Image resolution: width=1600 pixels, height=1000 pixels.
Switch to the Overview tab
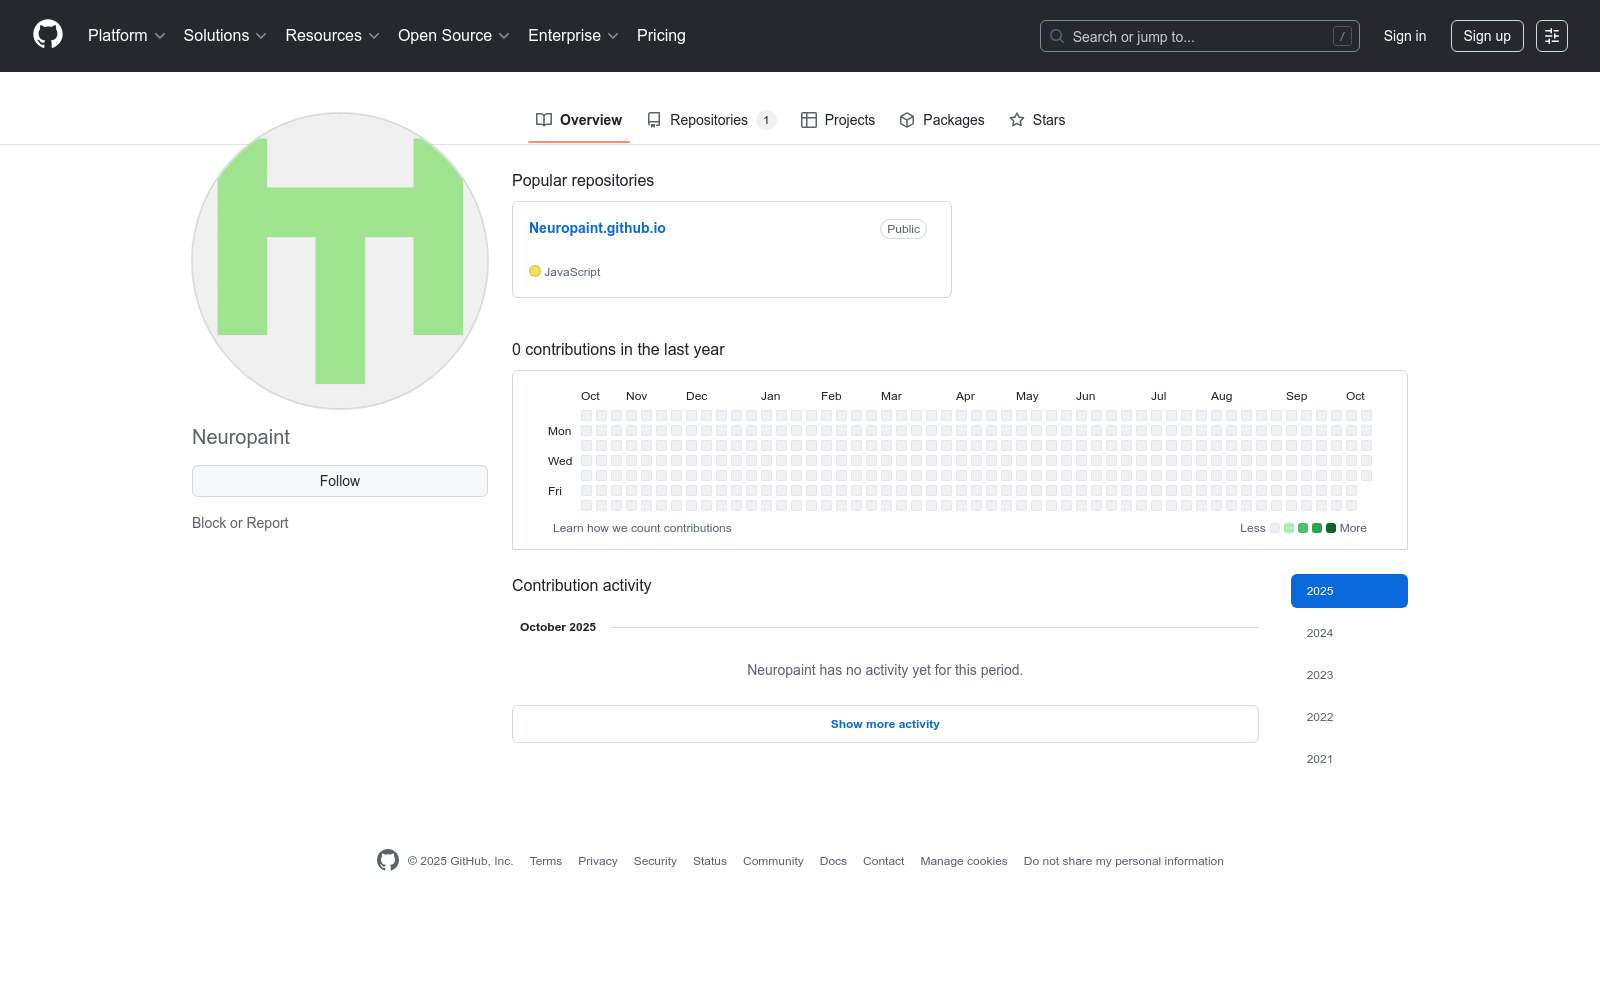point(579,120)
